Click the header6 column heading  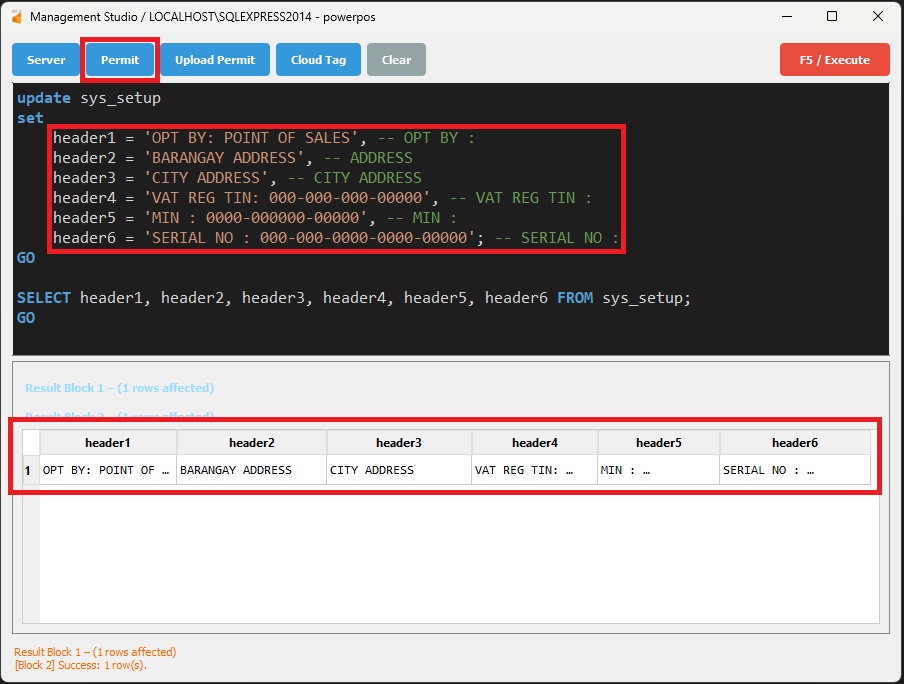(794, 443)
